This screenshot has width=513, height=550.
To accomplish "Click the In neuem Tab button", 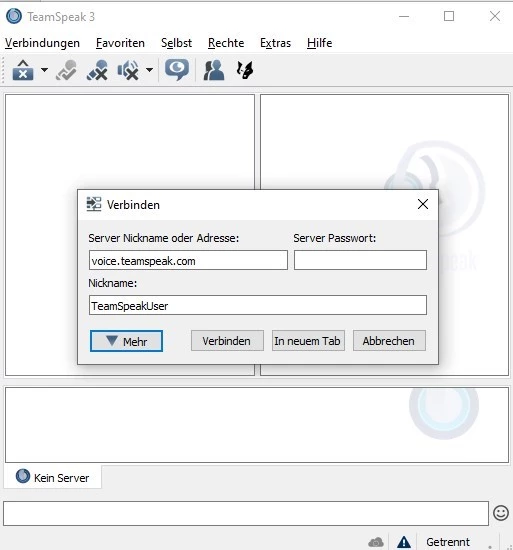I will (x=308, y=341).
